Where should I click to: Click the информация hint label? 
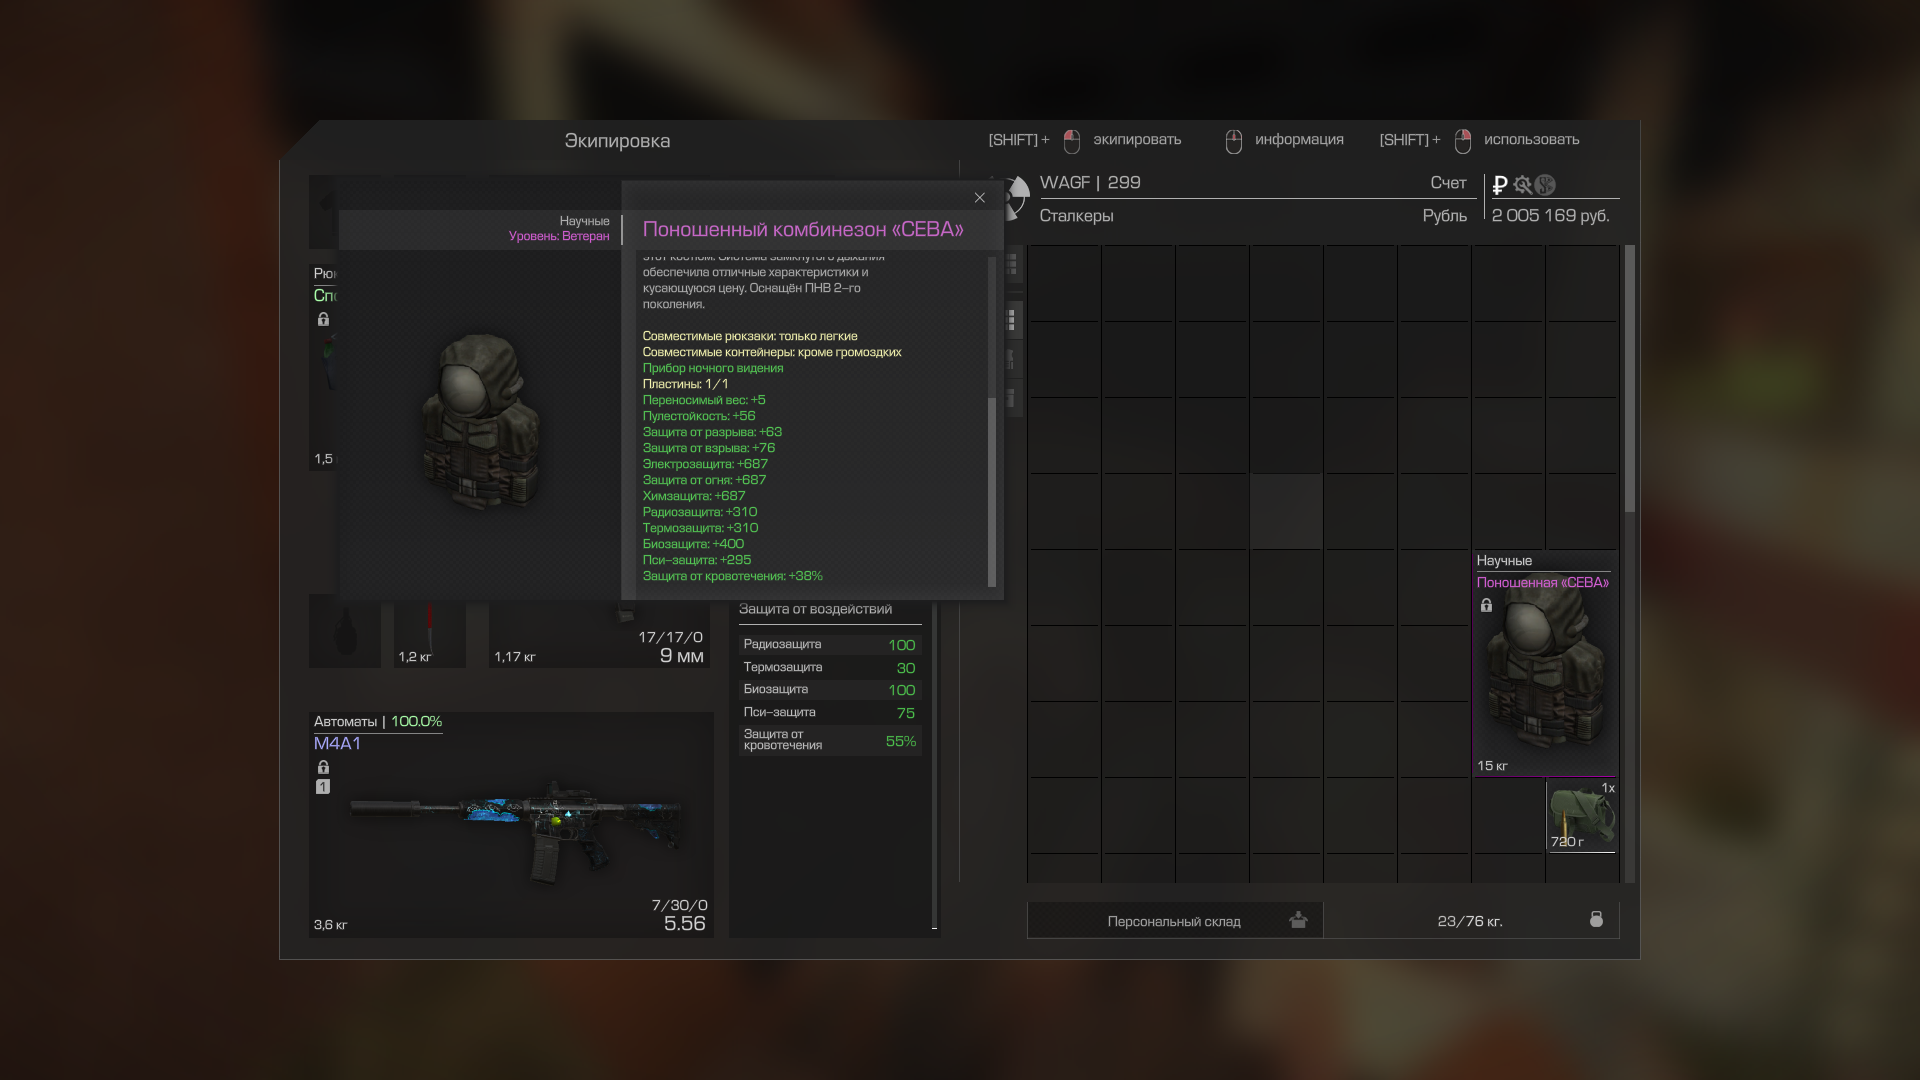[x=1299, y=140]
